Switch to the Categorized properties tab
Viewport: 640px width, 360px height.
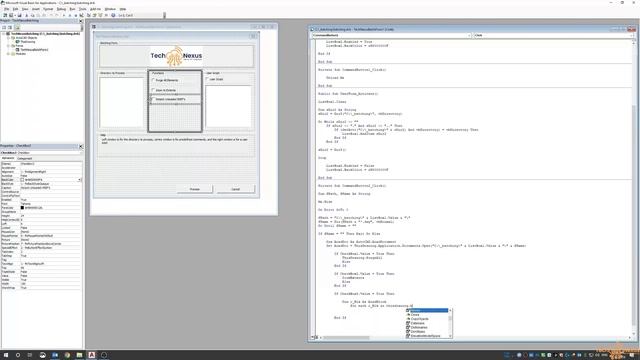coord(24,158)
